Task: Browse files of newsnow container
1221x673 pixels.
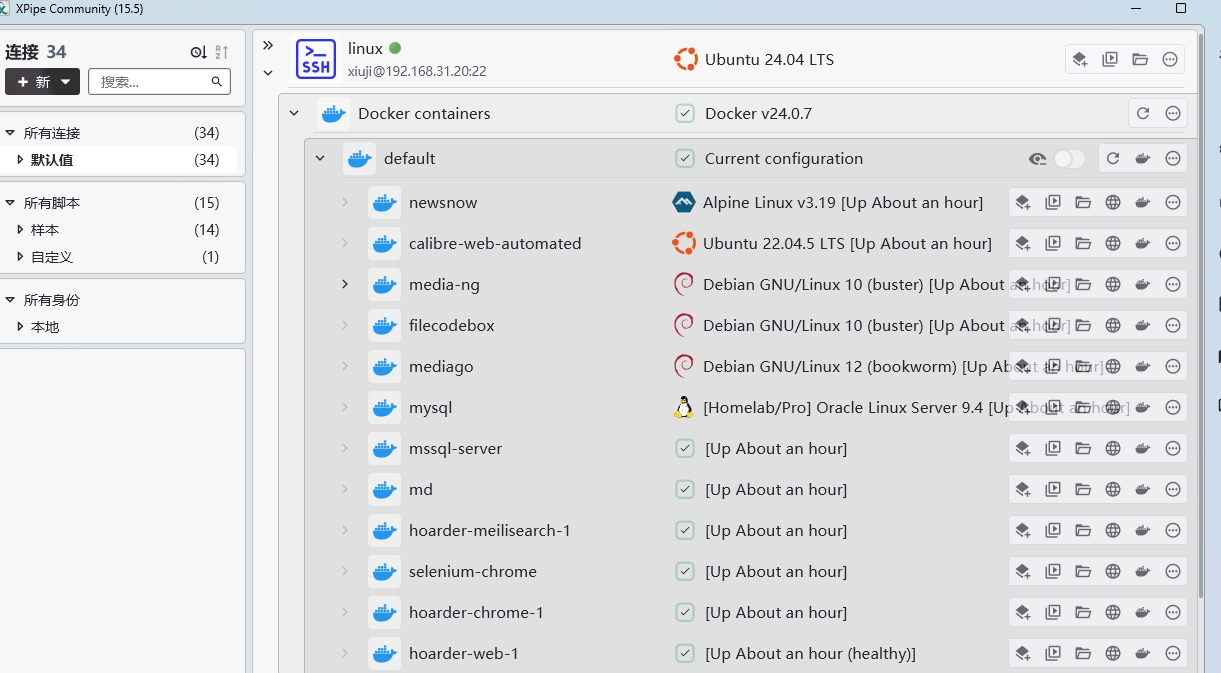Action: pos(1083,202)
